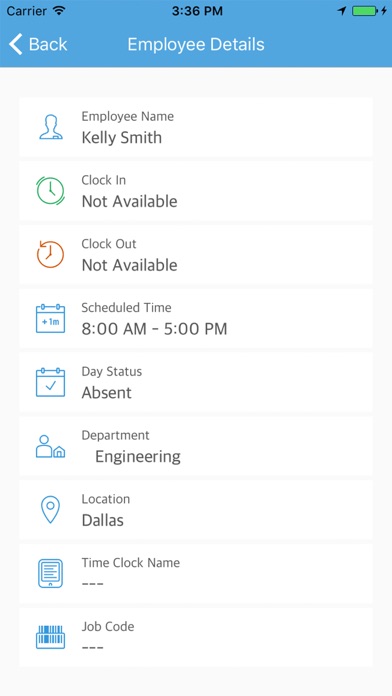Tap the Clock In Not Available value
Viewport: 392px width, 696px height.
tap(130, 202)
